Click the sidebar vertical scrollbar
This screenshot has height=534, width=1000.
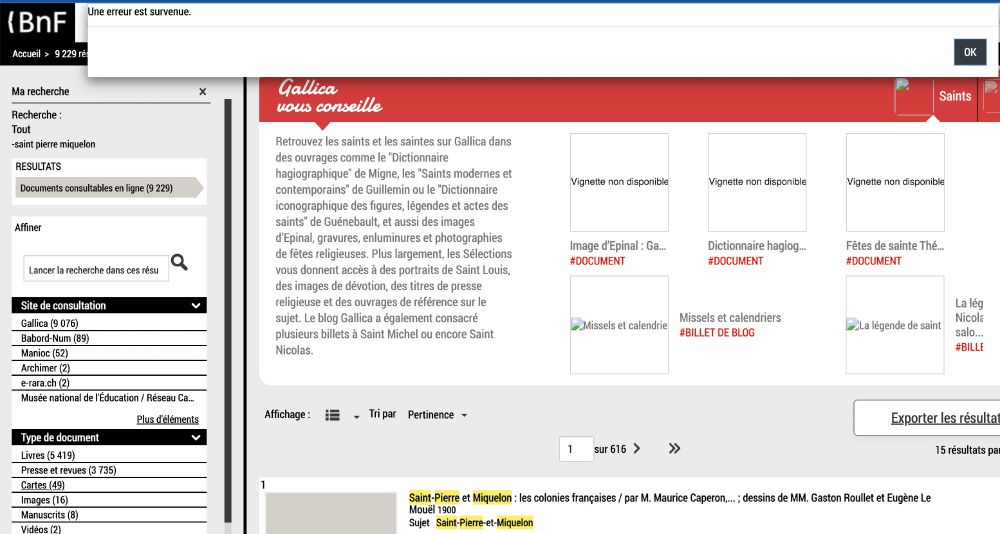(228, 313)
